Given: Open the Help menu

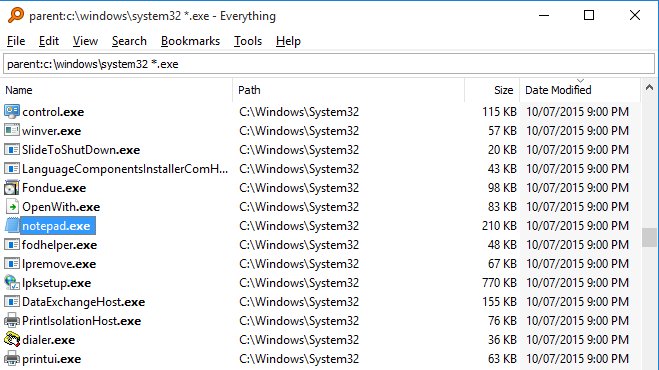Looking at the screenshot, I should (x=288, y=41).
